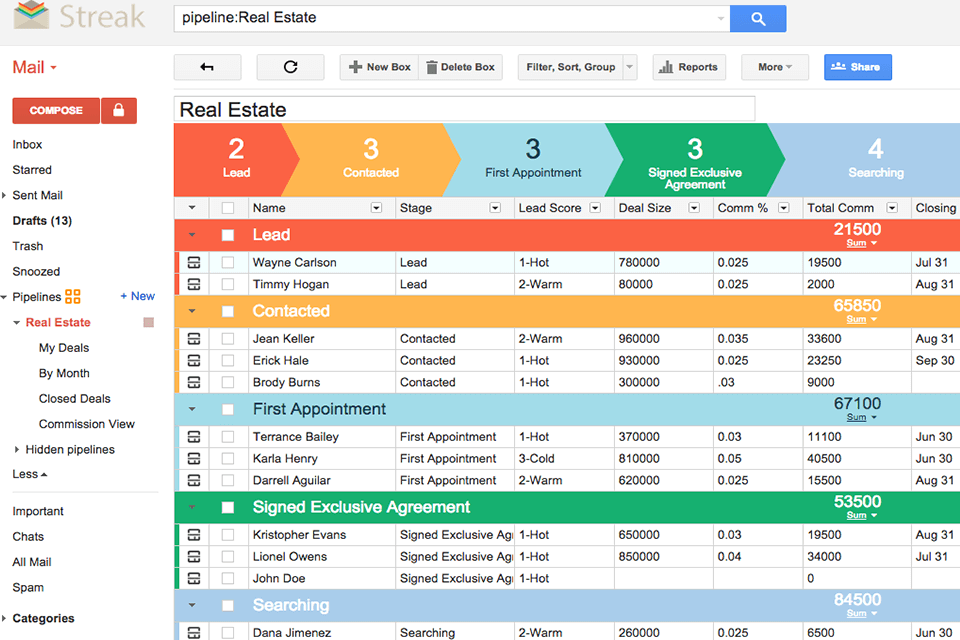Select the First Appointment stage arrow
960x640 pixels.
point(533,160)
